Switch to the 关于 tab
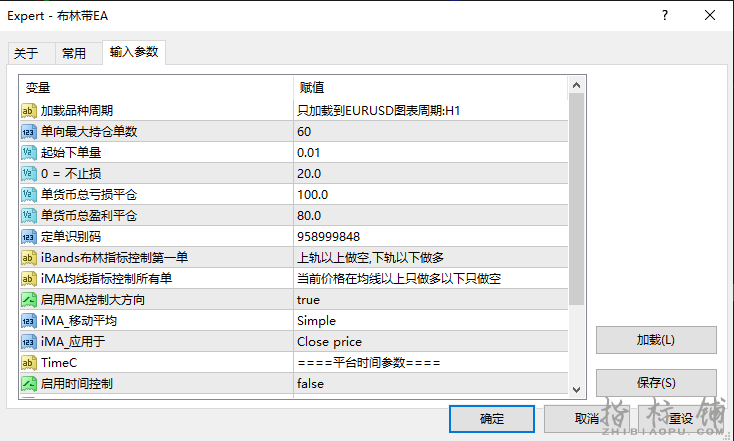 (31, 53)
